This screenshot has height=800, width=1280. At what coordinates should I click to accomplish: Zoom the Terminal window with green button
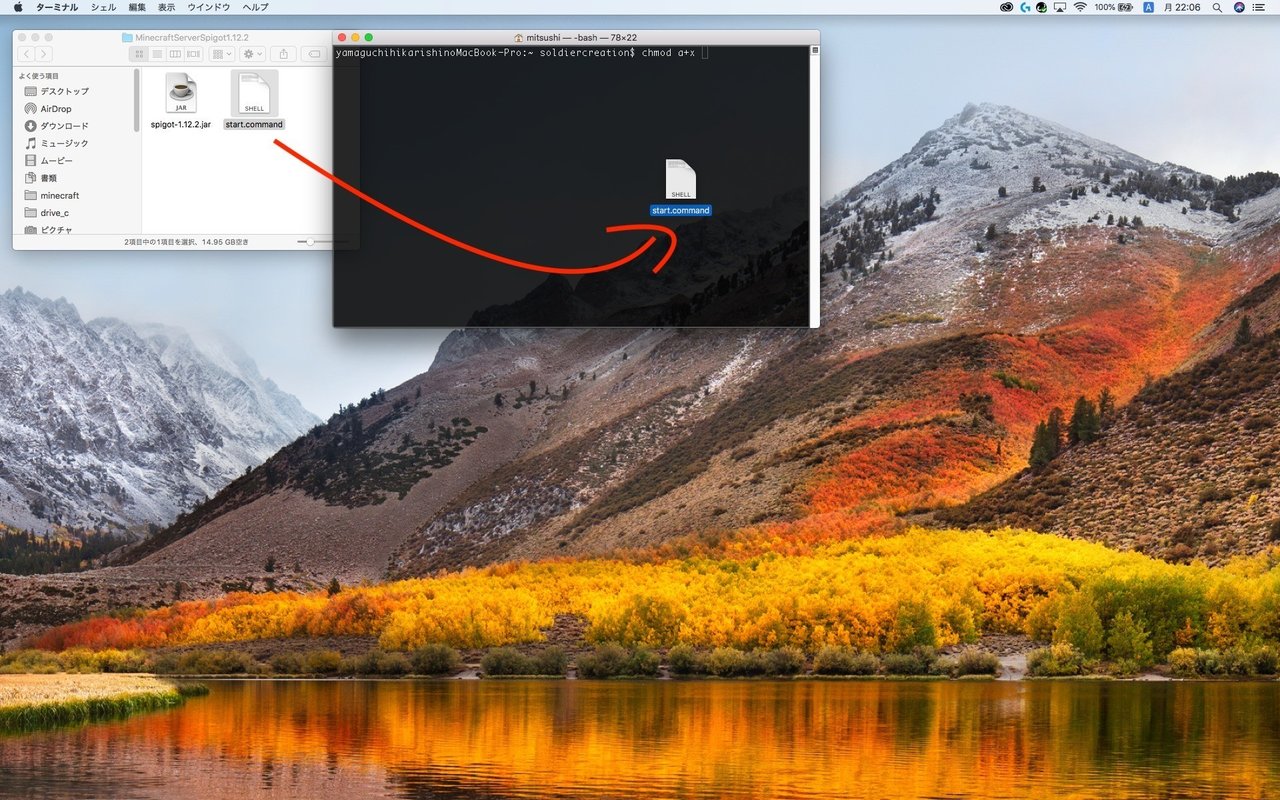pos(369,37)
